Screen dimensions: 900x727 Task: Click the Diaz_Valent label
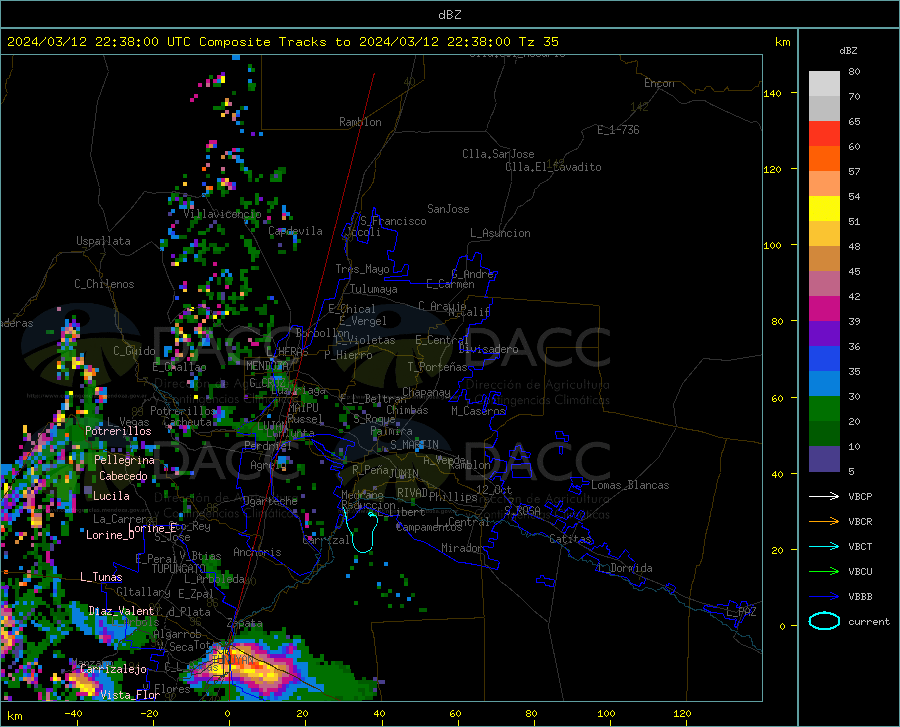pos(121,611)
